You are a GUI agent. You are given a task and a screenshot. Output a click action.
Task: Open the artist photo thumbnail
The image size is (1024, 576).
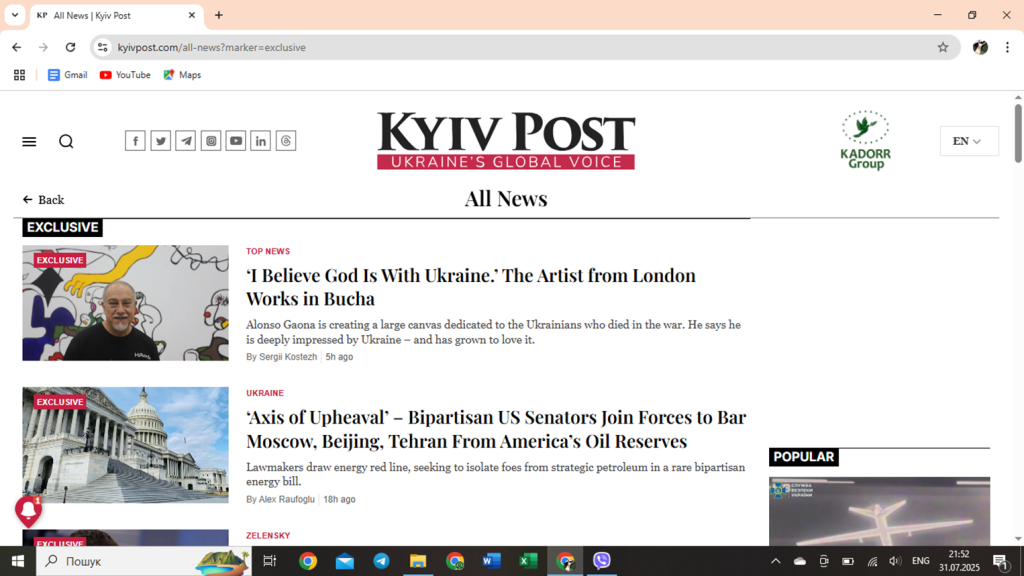(125, 303)
